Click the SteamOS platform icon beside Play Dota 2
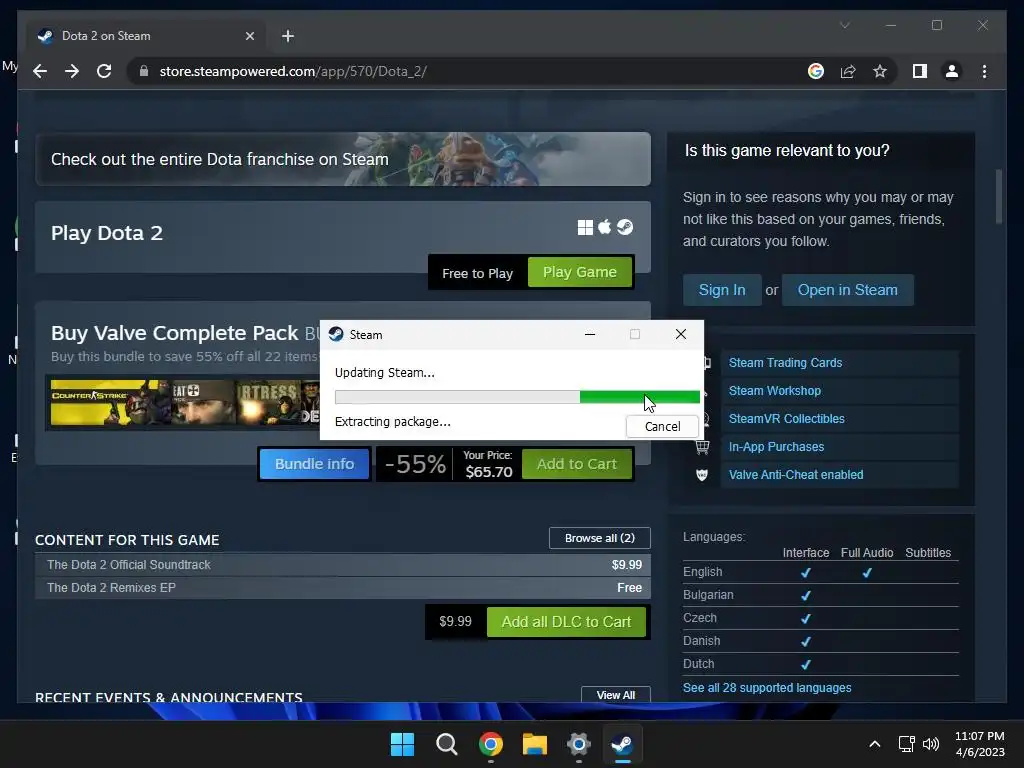 point(625,227)
